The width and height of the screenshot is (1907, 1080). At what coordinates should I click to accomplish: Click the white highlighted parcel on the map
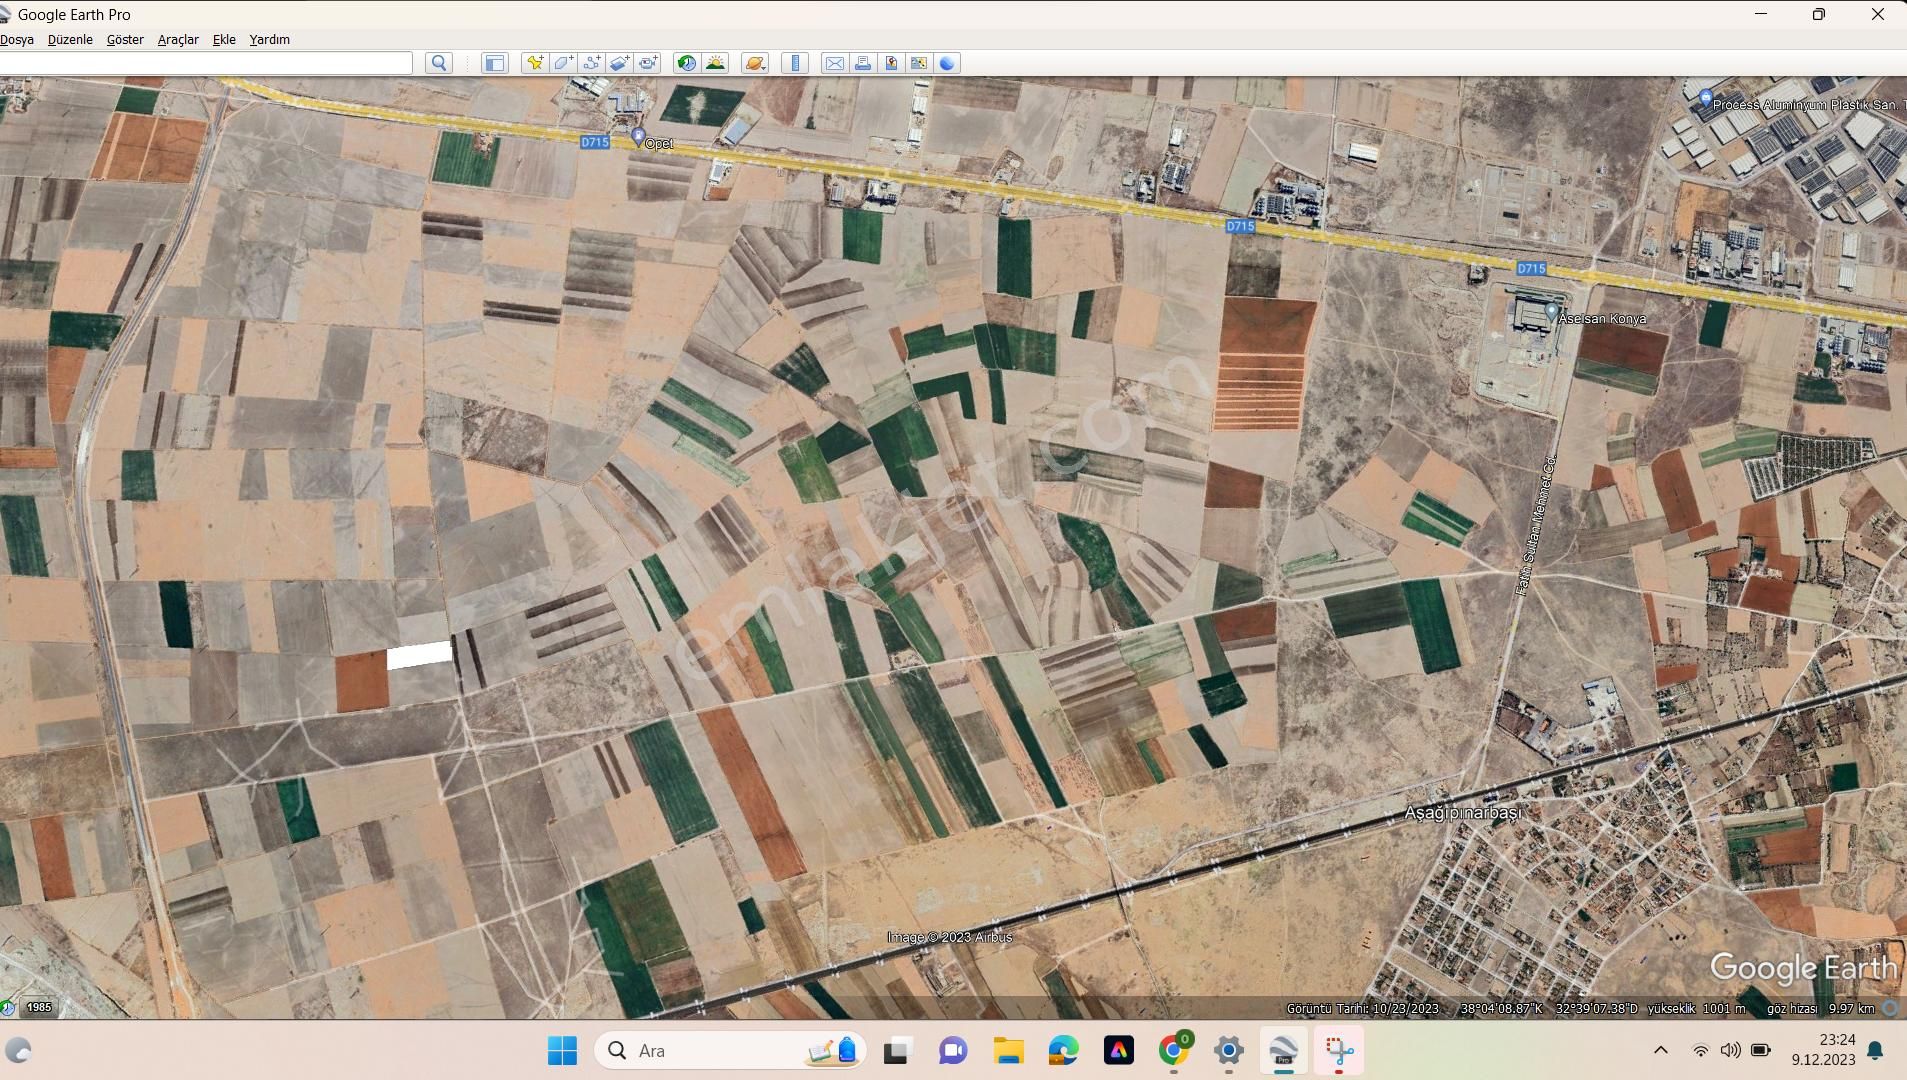[x=419, y=655]
